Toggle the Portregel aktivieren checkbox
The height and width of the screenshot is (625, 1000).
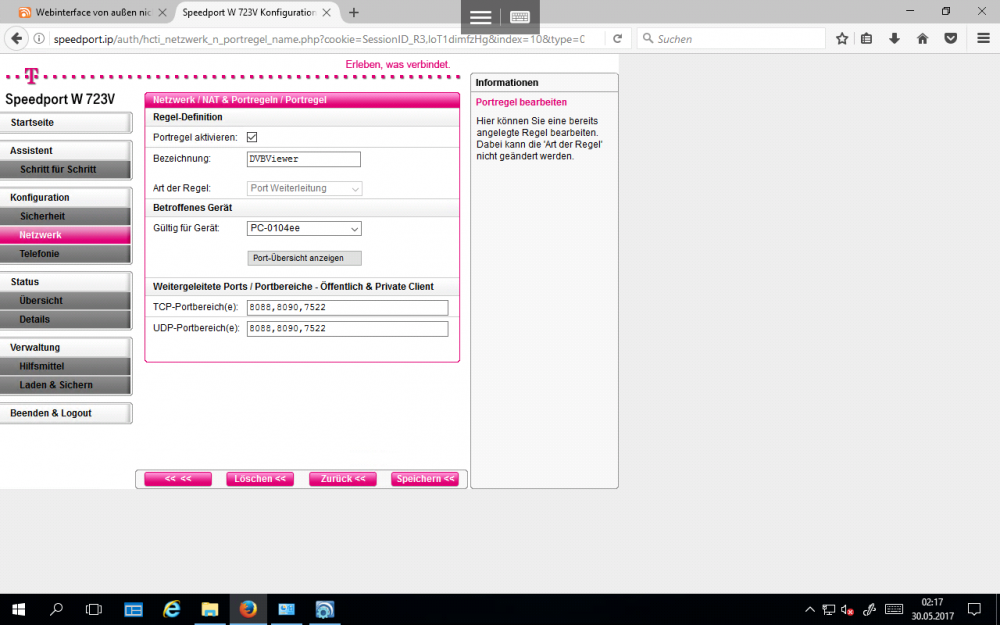click(252, 137)
